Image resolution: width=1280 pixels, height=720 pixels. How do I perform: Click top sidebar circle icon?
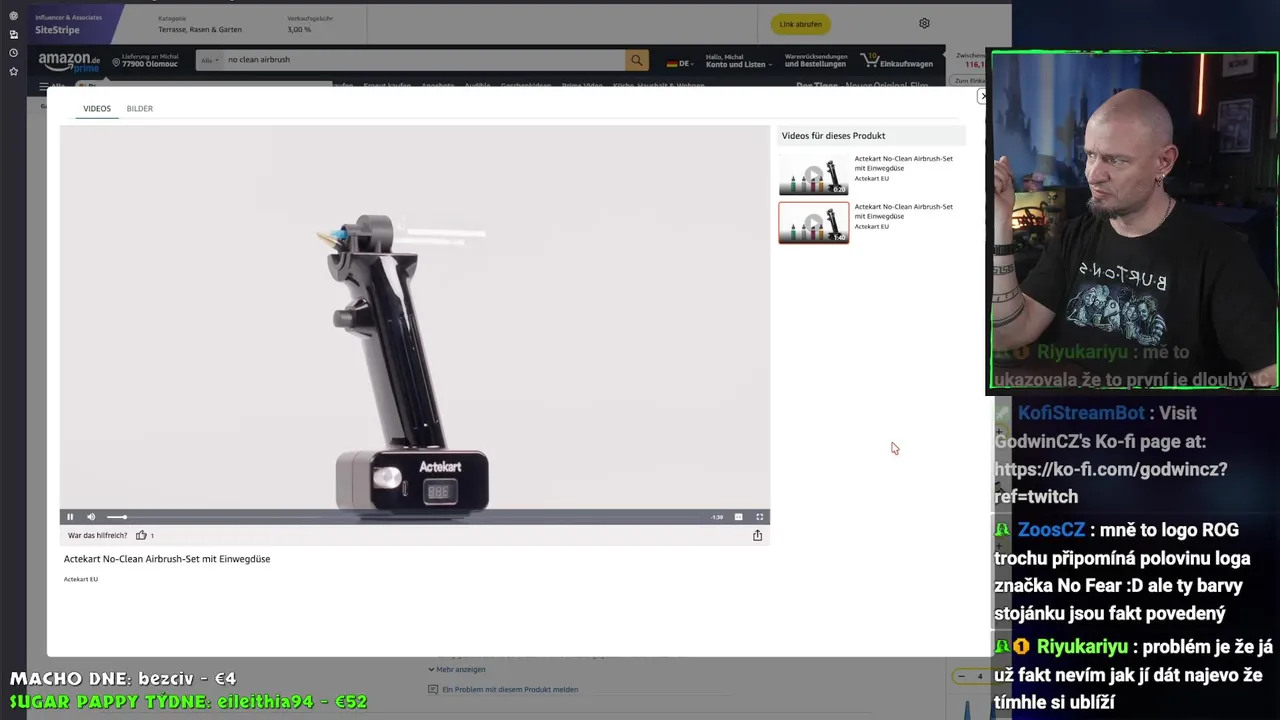point(13,16)
